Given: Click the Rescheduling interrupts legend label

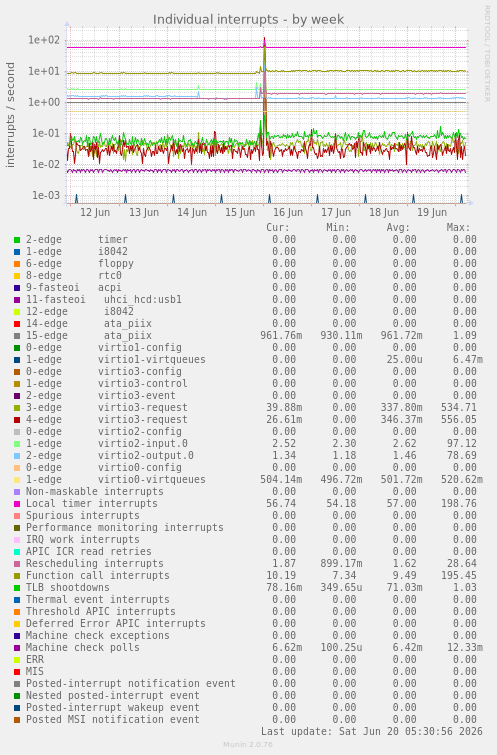Looking at the screenshot, I should [x=94, y=563].
